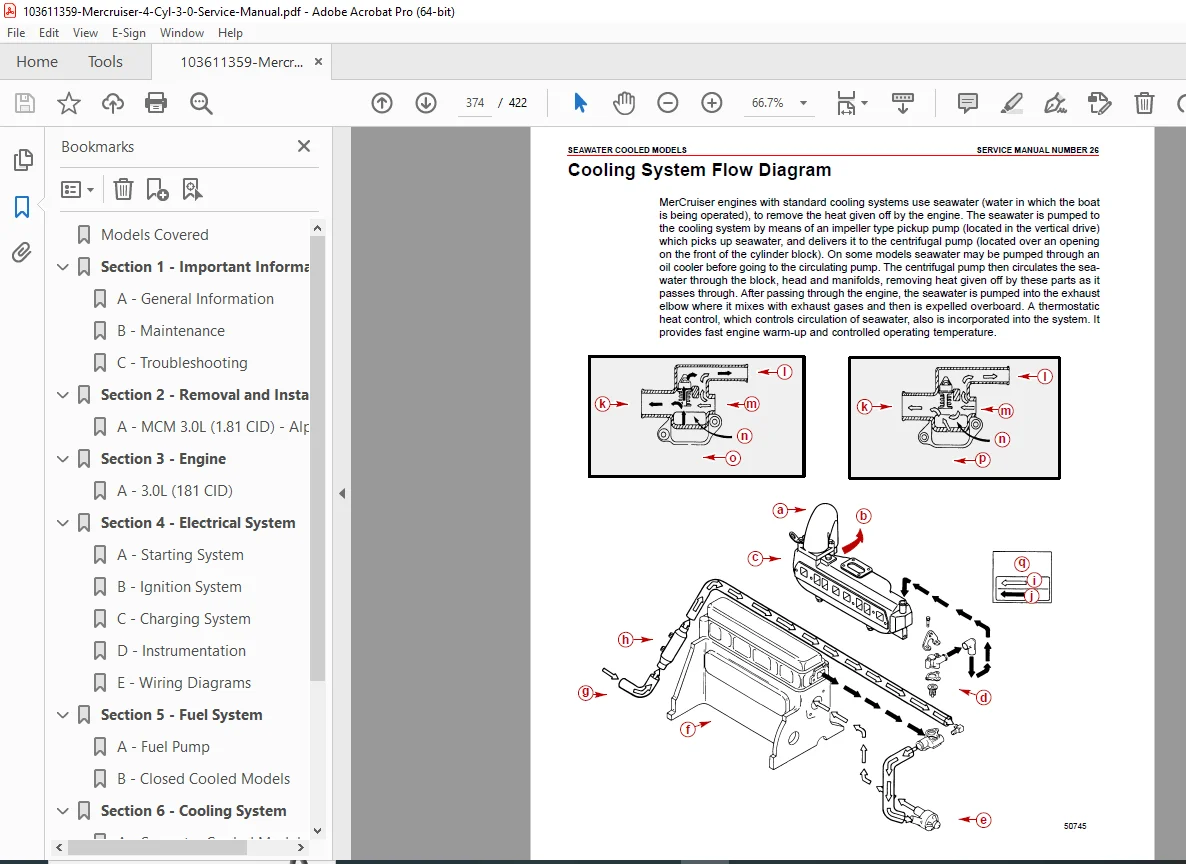Zoom in with plus button
1186x864 pixels.
pyautogui.click(x=712, y=103)
